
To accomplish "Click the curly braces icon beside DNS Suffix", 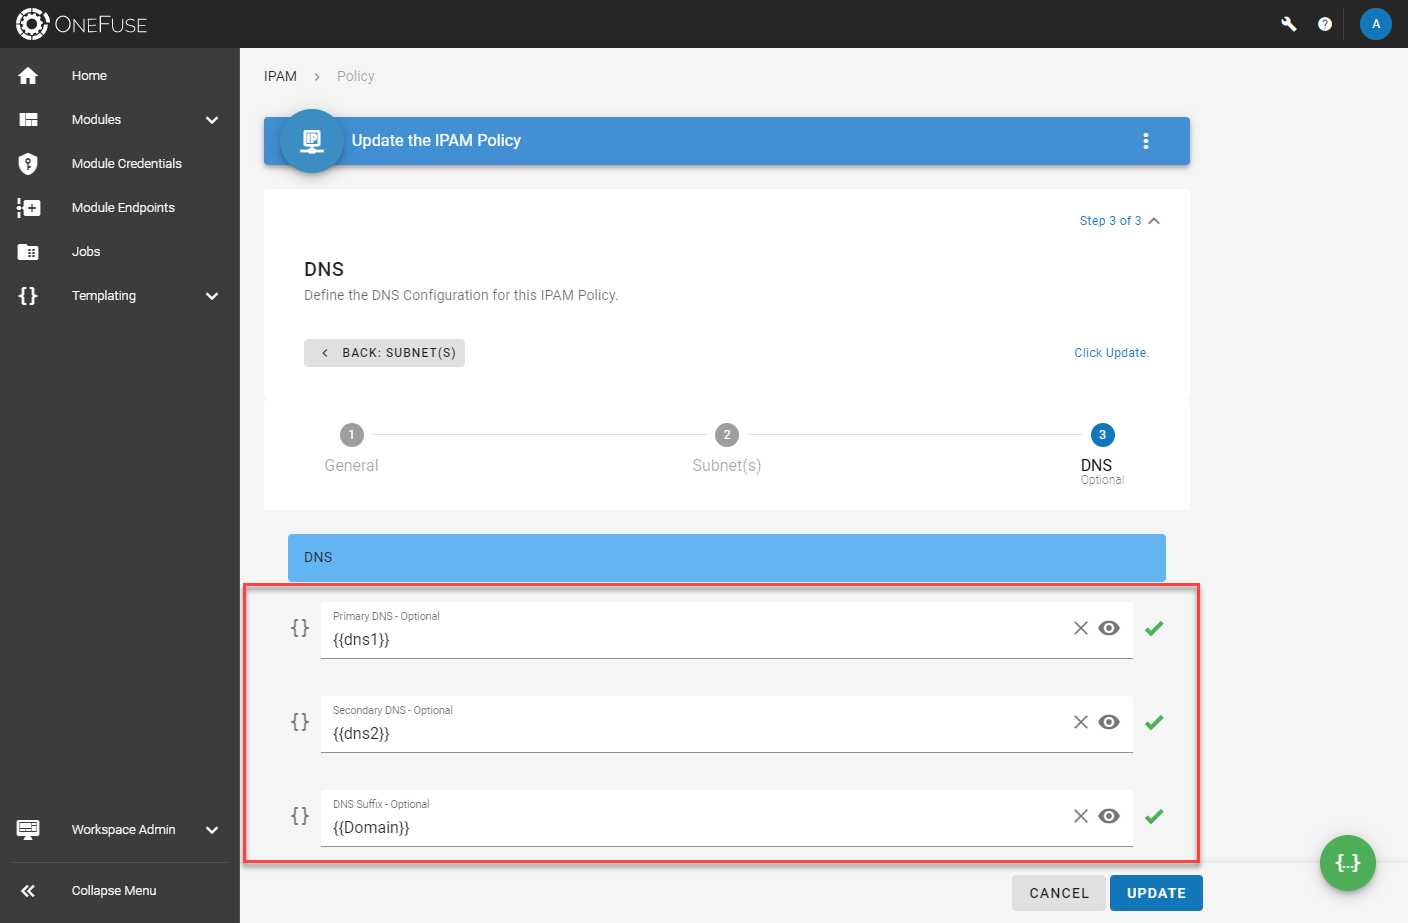I will coord(300,816).
